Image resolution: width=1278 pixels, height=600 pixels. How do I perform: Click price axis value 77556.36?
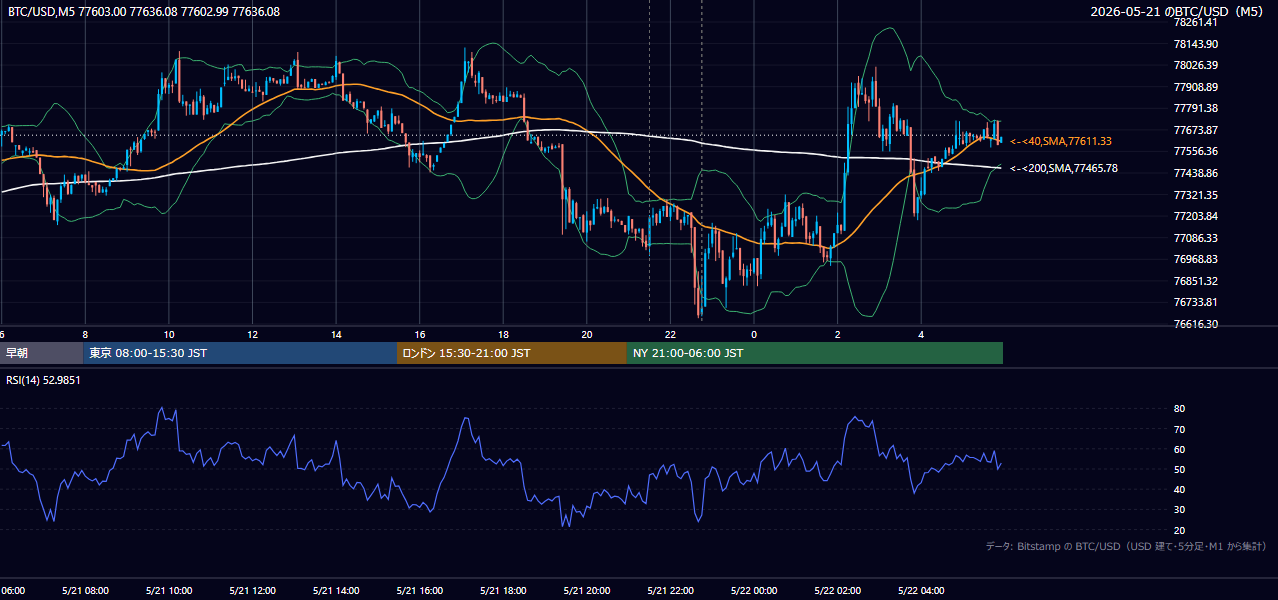coord(1195,151)
